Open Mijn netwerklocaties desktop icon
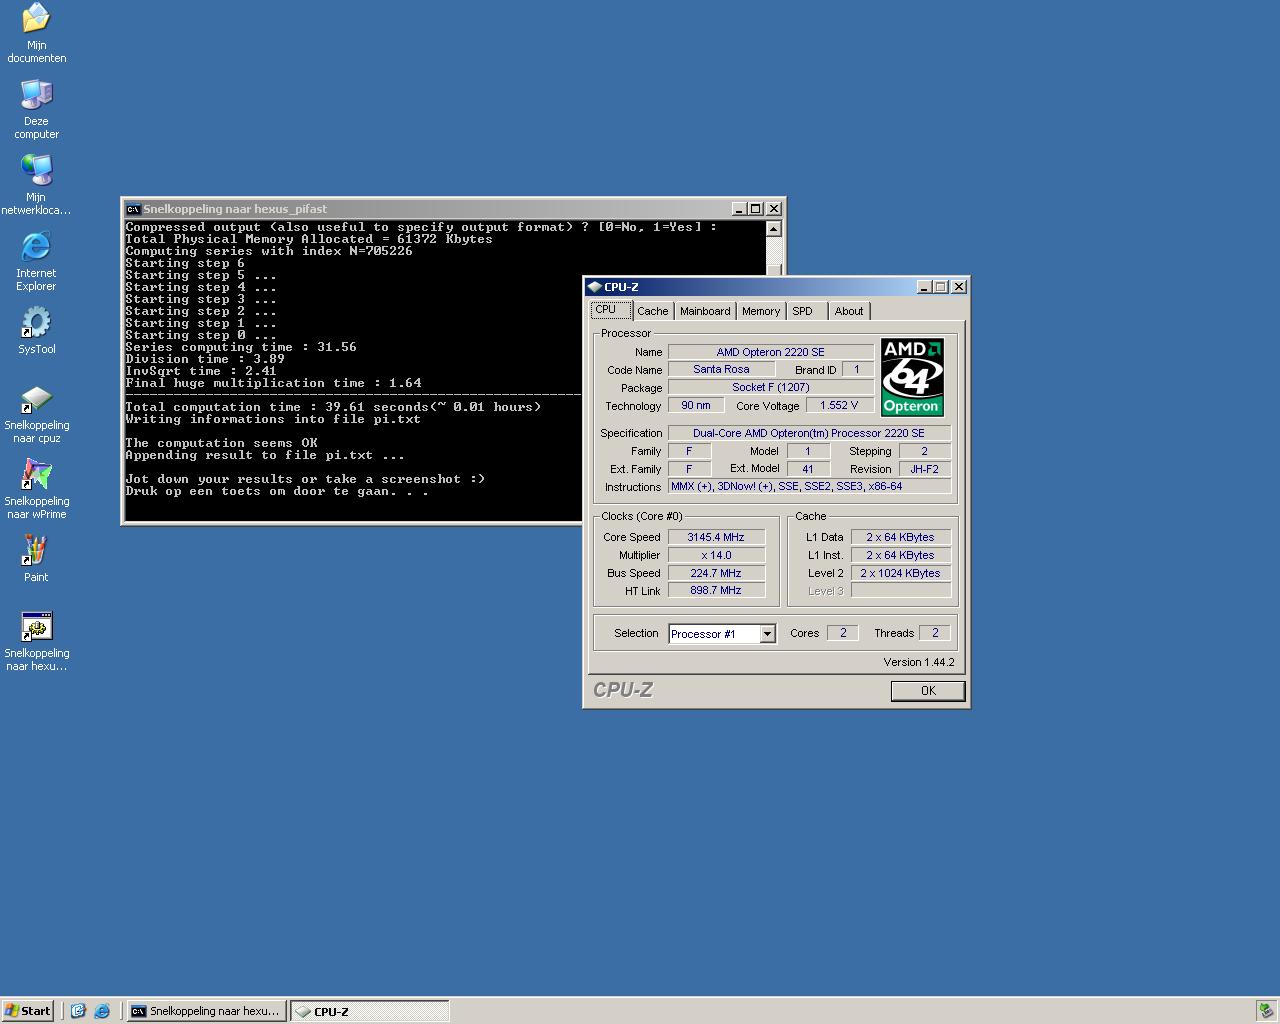Image resolution: width=1280 pixels, height=1024 pixels. click(36, 184)
